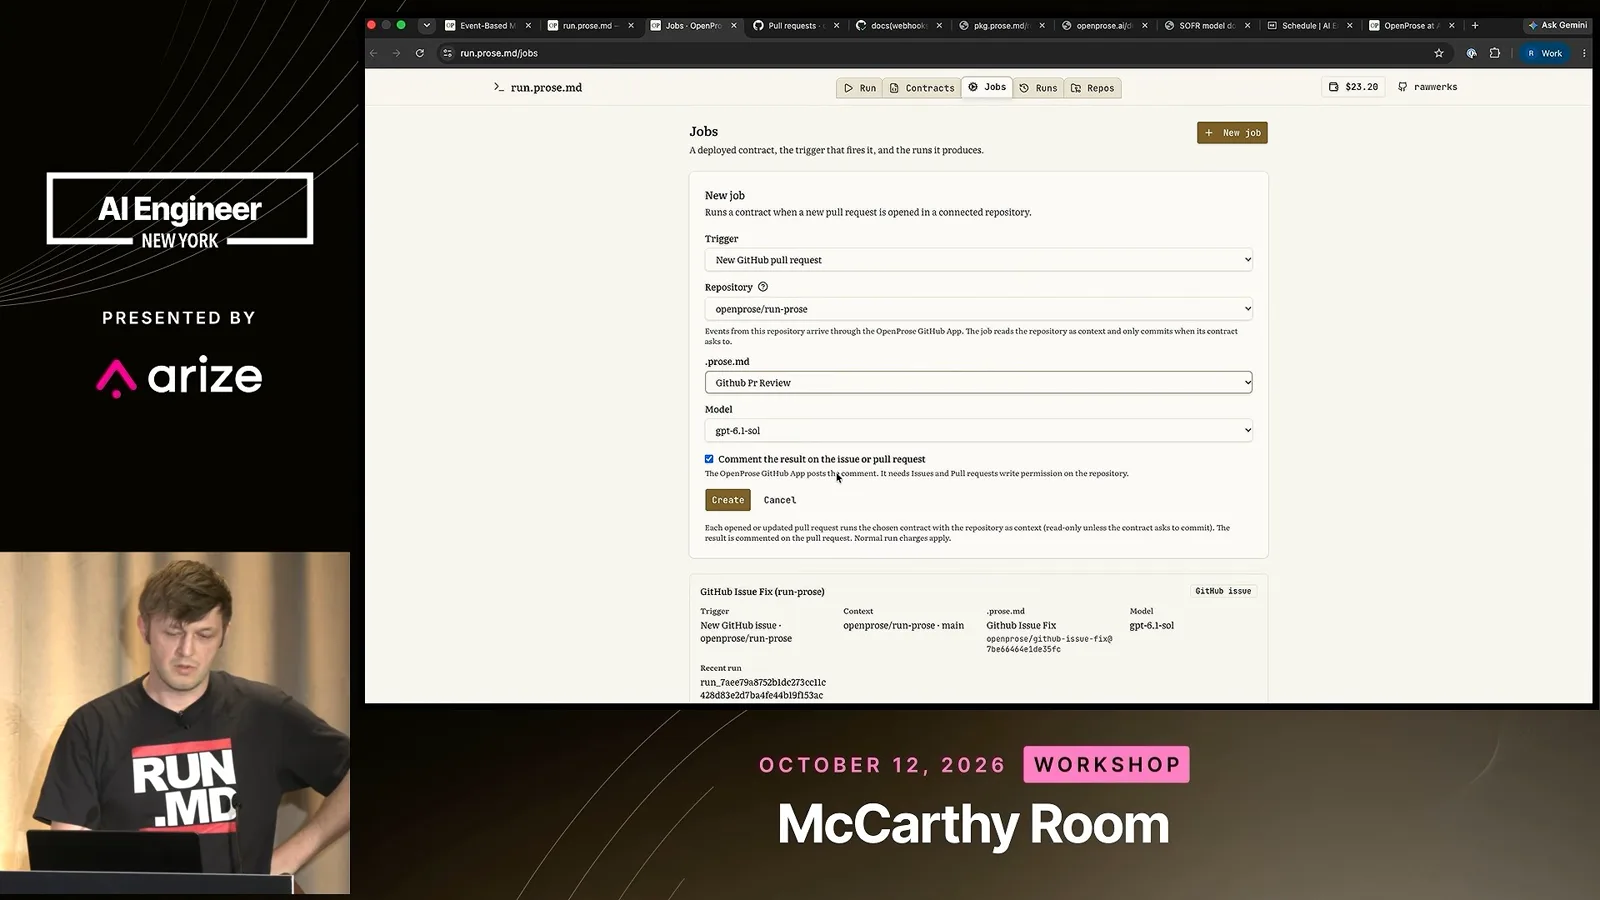Image resolution: width=1600 pixels, height=900 pixels.
Task: Switch to the pkg.prose.md browser tab
Action: click(x=1000, y=26)
